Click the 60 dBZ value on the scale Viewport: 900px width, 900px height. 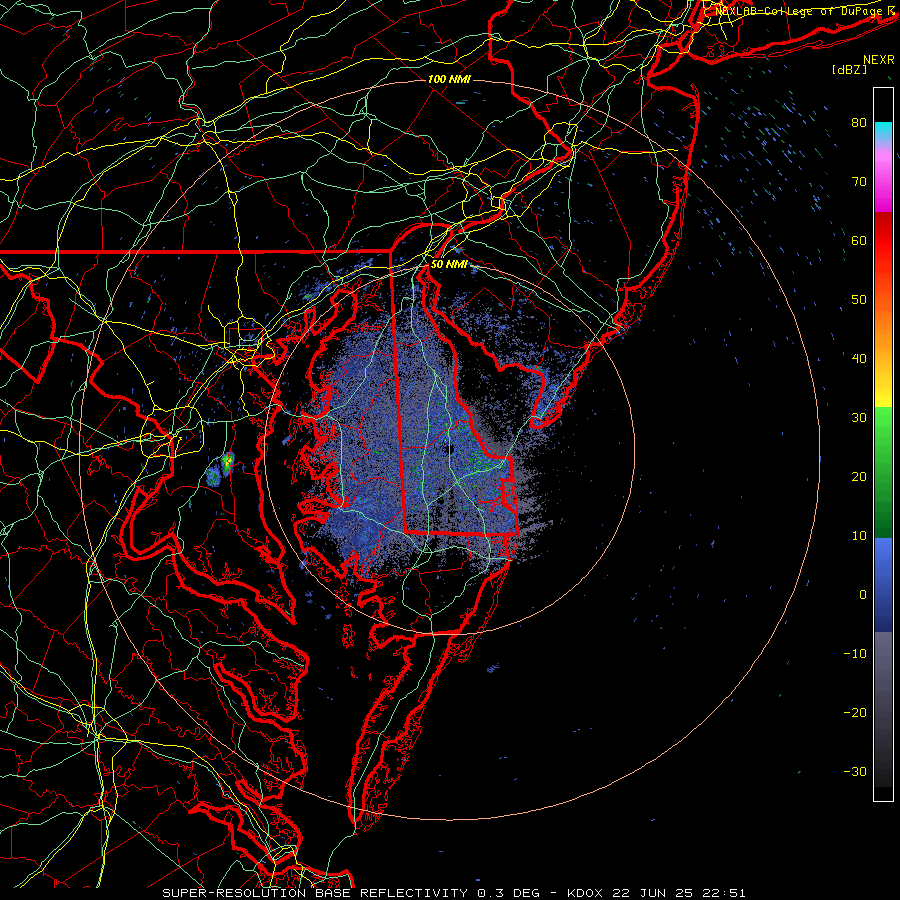tap(859, 240)
